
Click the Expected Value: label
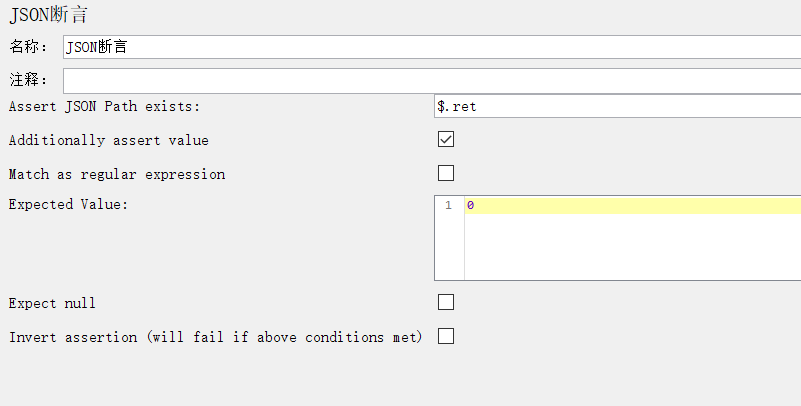(x=69, y=204)
